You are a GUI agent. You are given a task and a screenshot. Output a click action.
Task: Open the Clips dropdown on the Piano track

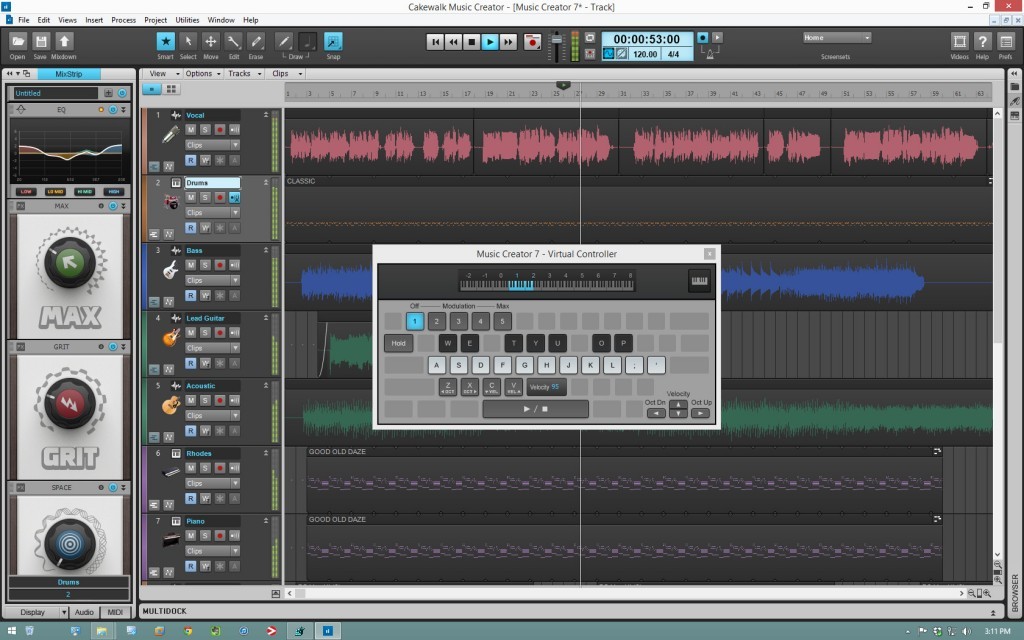point(212,551)
